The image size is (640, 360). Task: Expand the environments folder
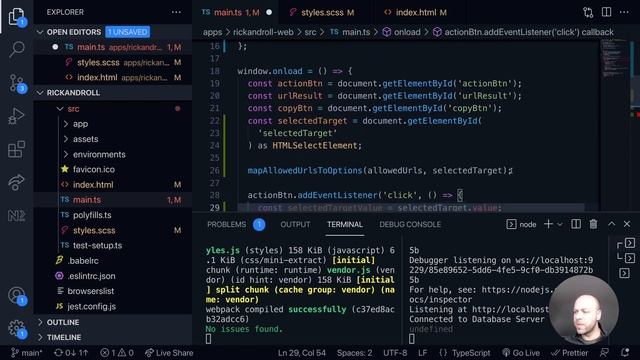pos(113,154)
